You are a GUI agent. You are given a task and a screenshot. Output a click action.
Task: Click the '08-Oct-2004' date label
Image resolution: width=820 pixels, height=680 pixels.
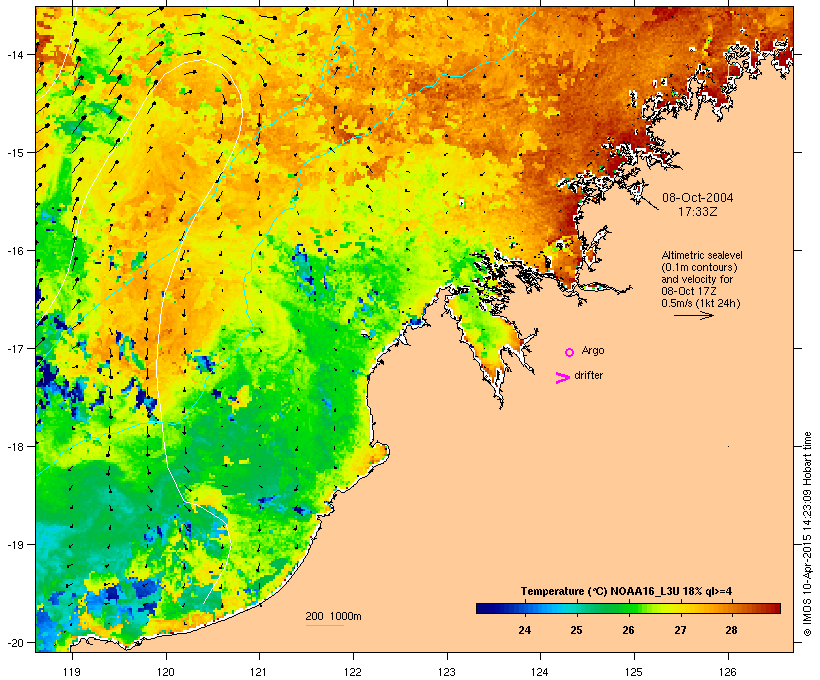pos(698,198)
